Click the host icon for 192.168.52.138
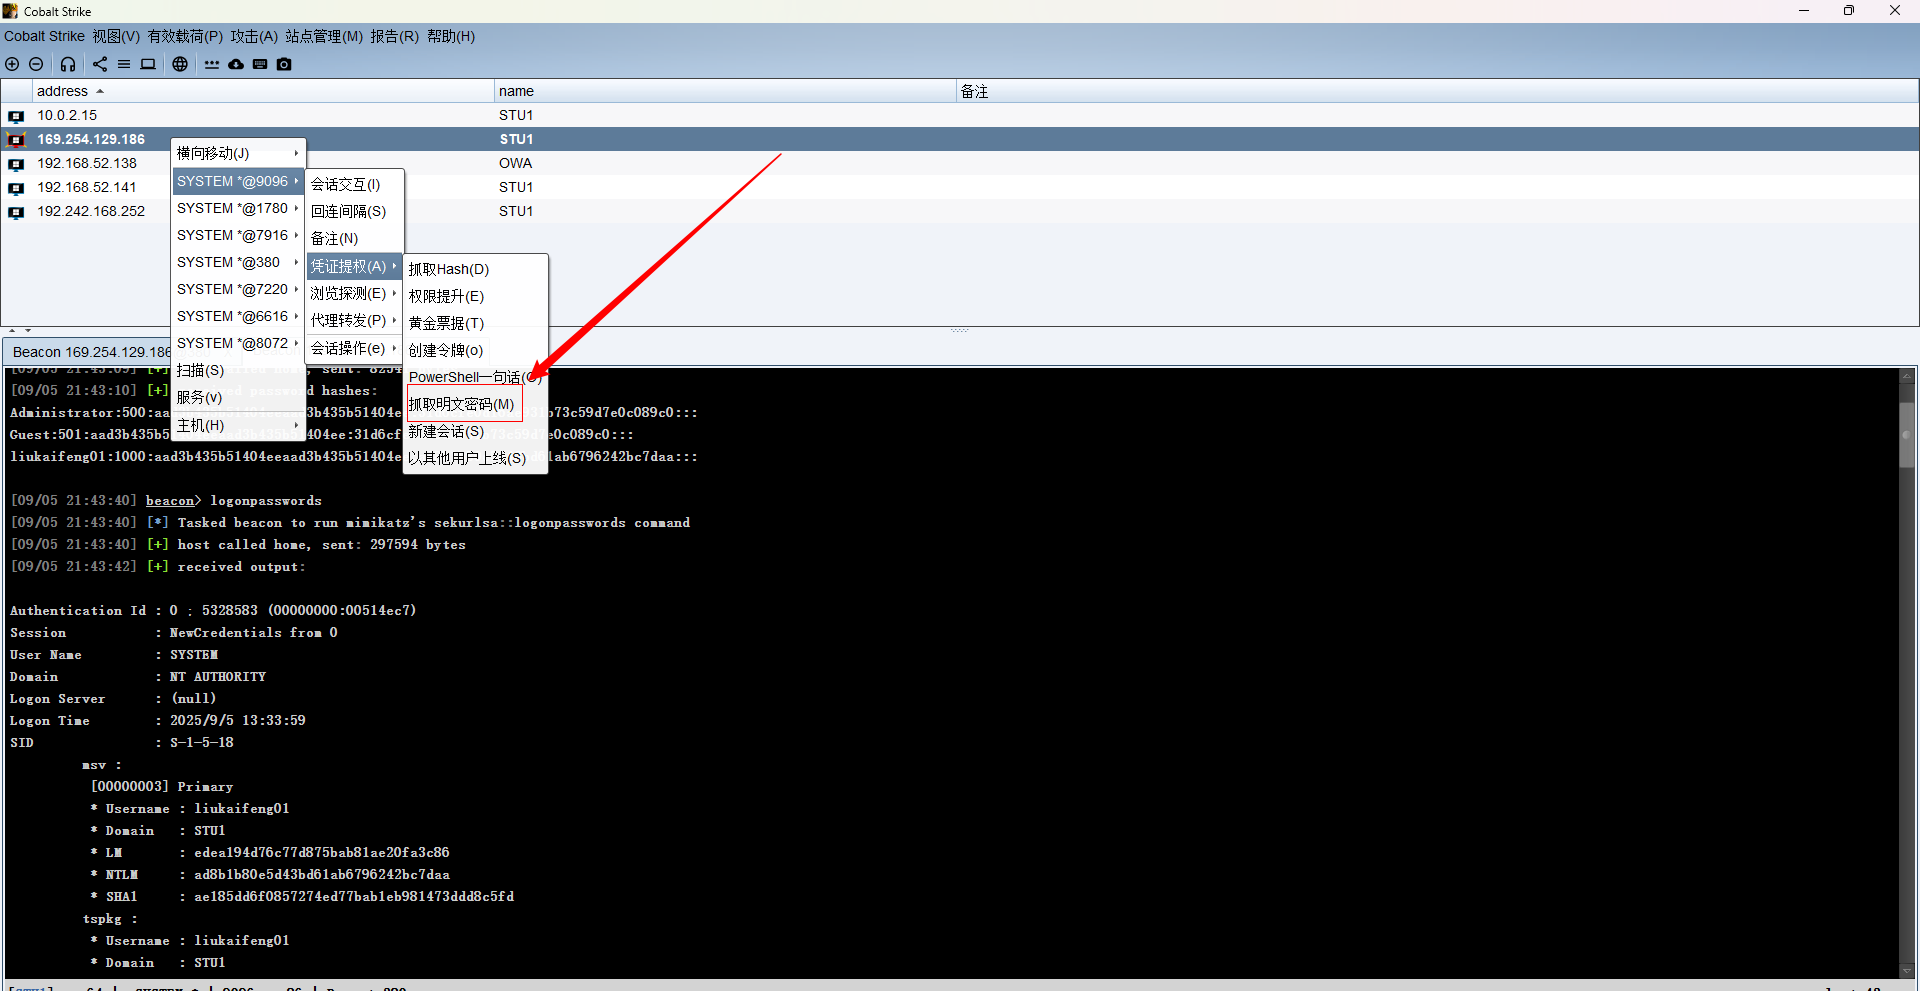 [16, 164]
